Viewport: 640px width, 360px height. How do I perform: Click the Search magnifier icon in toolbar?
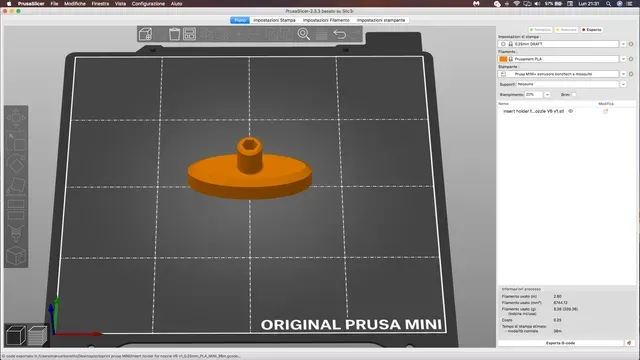(303, 34)
